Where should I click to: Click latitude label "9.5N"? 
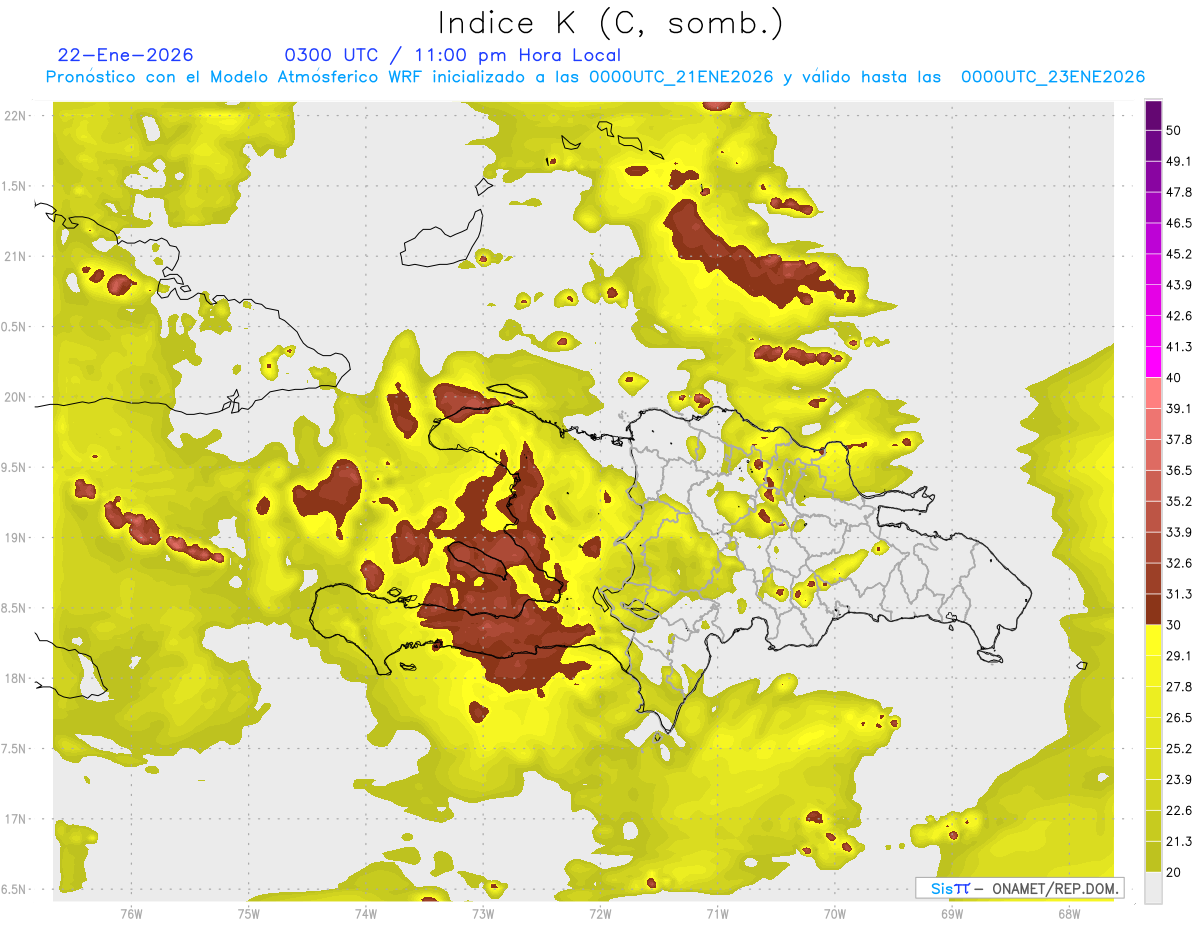pos(15,467)
